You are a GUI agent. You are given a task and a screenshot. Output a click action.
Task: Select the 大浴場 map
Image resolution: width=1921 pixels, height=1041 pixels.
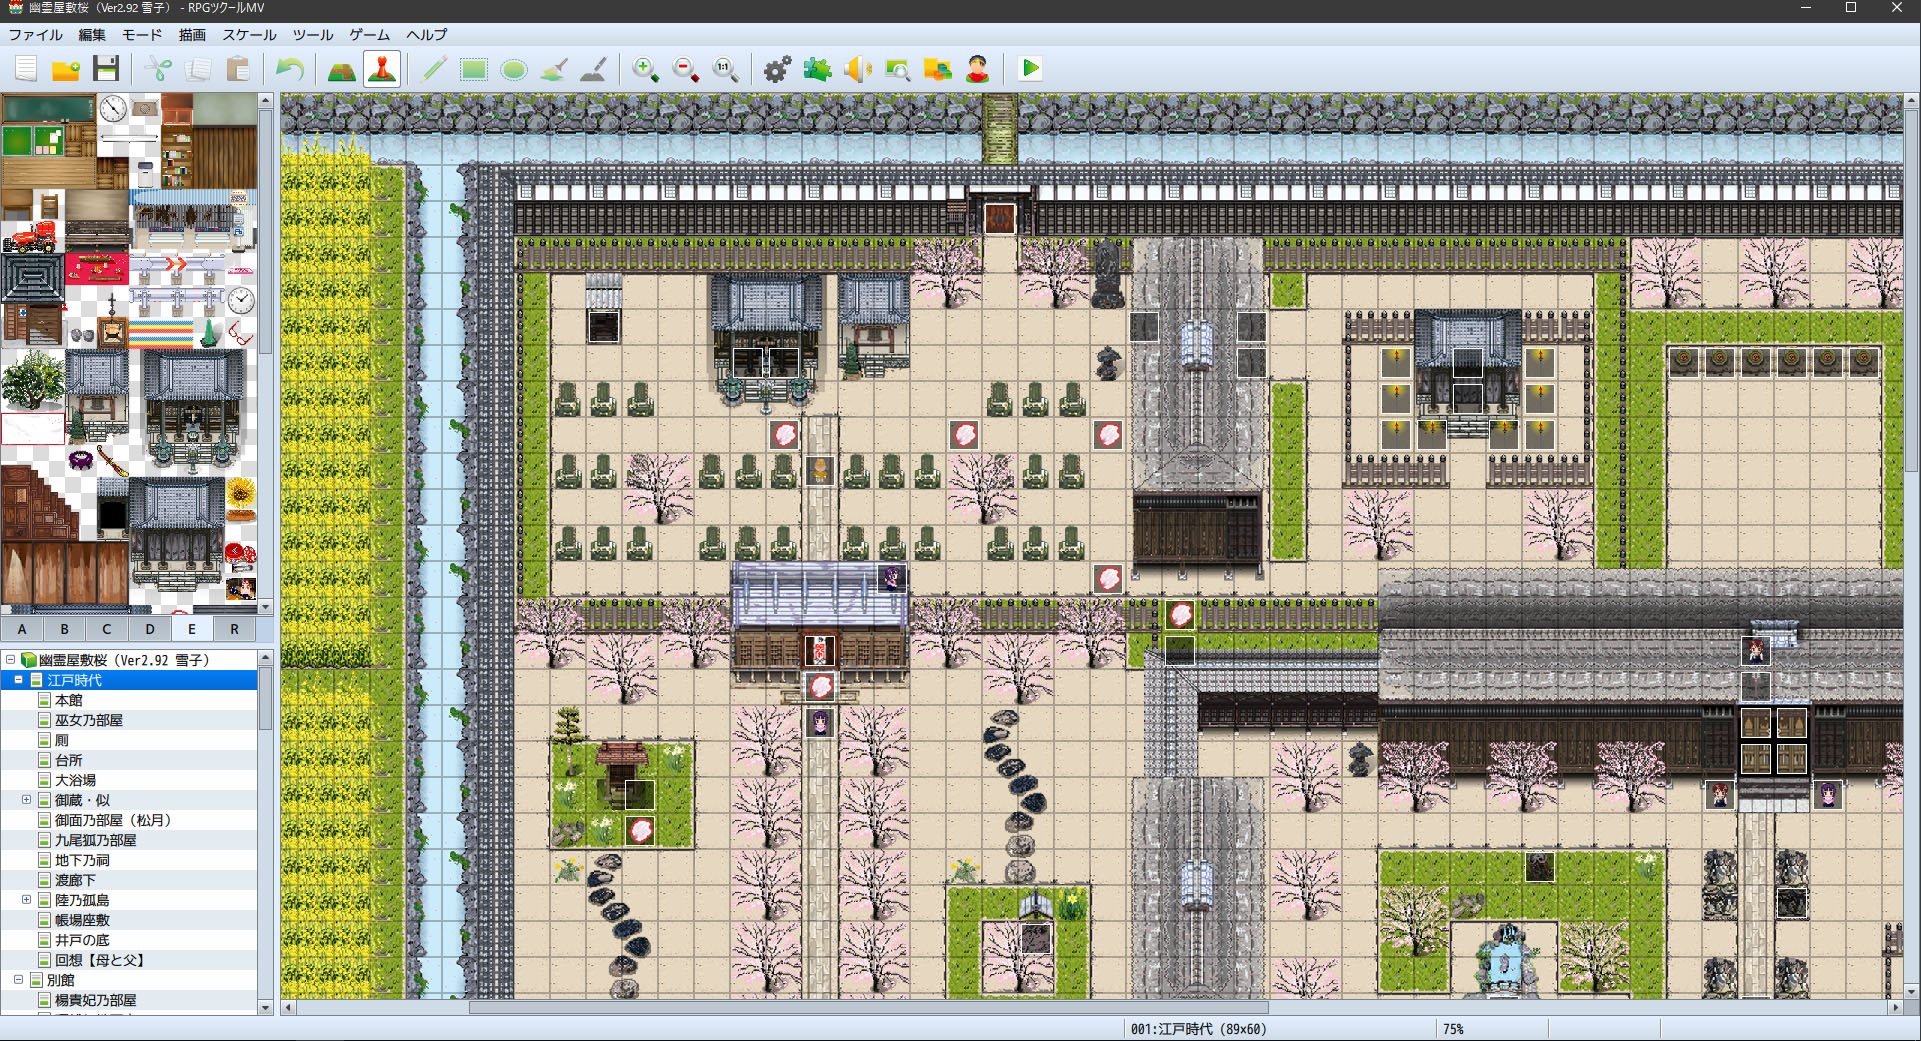coord(76,780)
